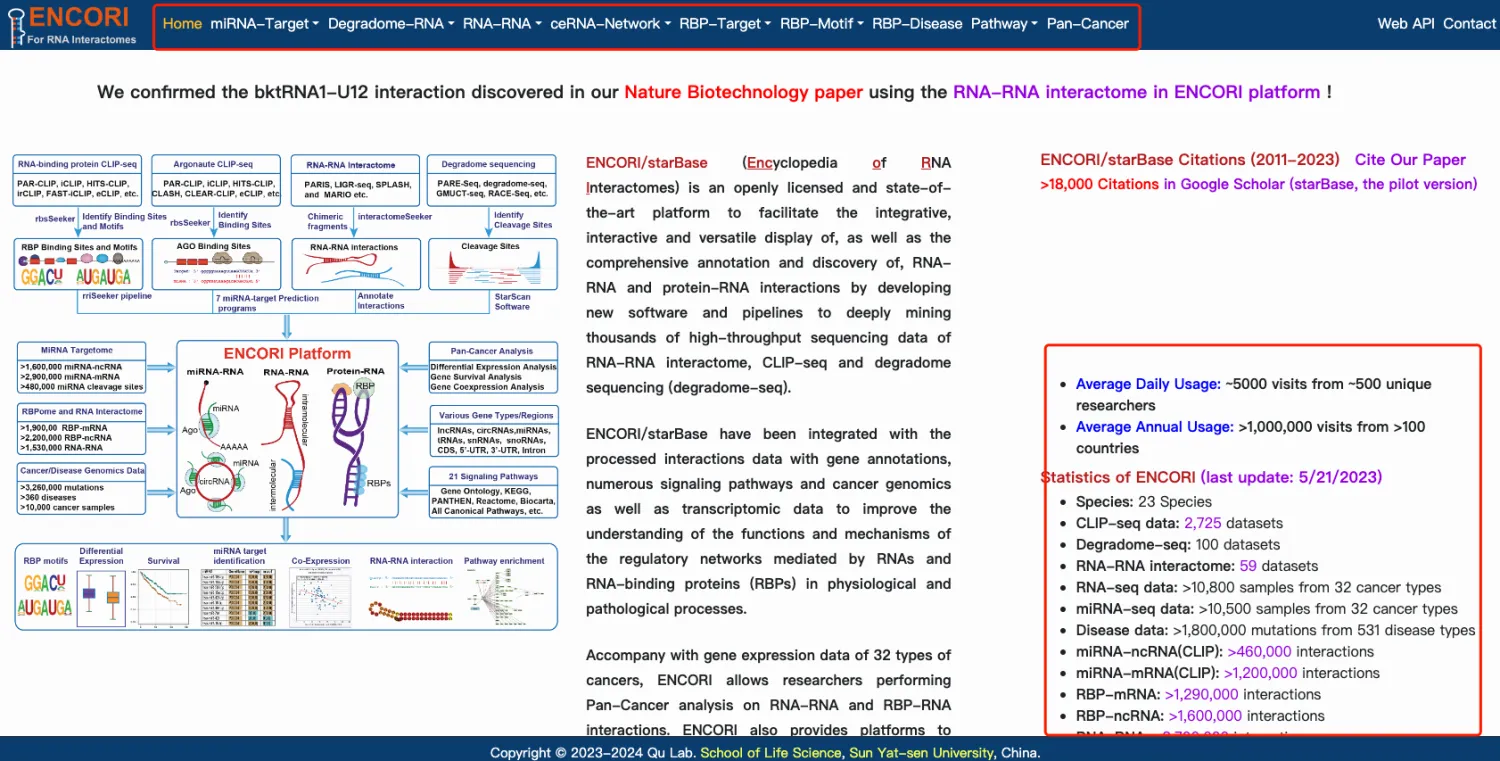Click the miRNA target identification table thumbnail

[239, 598]
